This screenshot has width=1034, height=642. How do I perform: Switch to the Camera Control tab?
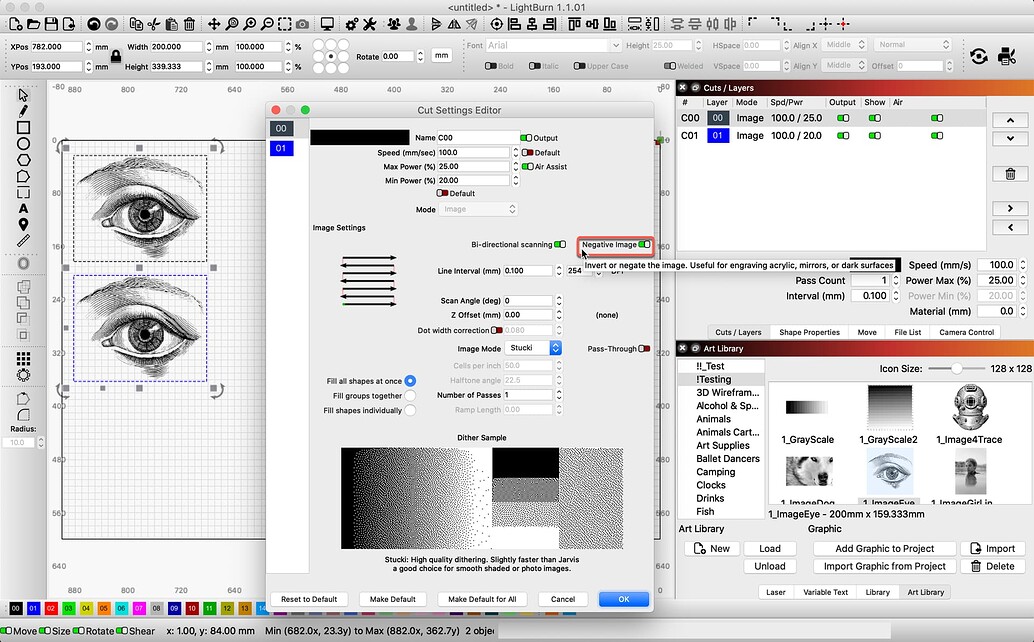tap(966, 332)
